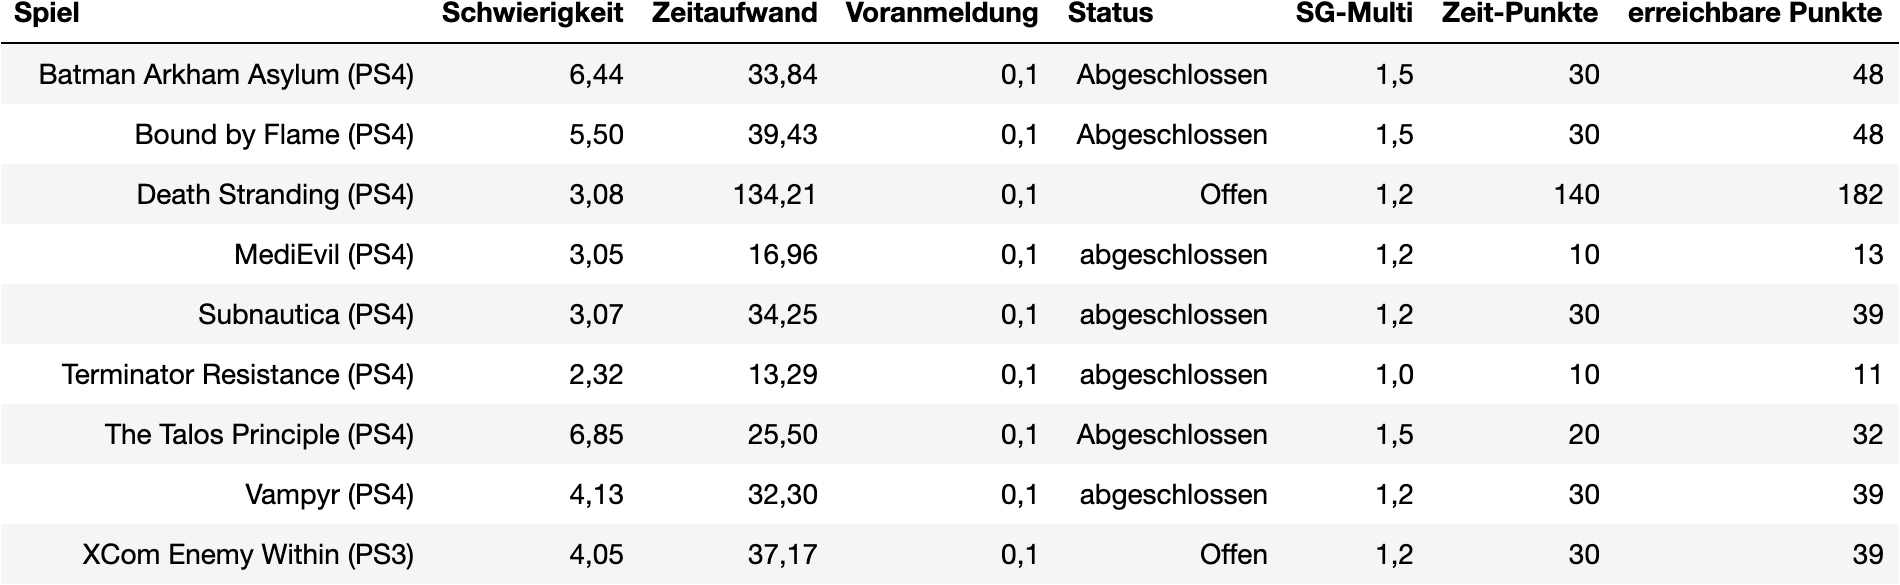Click the Zeit-Punkte column header

point(1519,14)
